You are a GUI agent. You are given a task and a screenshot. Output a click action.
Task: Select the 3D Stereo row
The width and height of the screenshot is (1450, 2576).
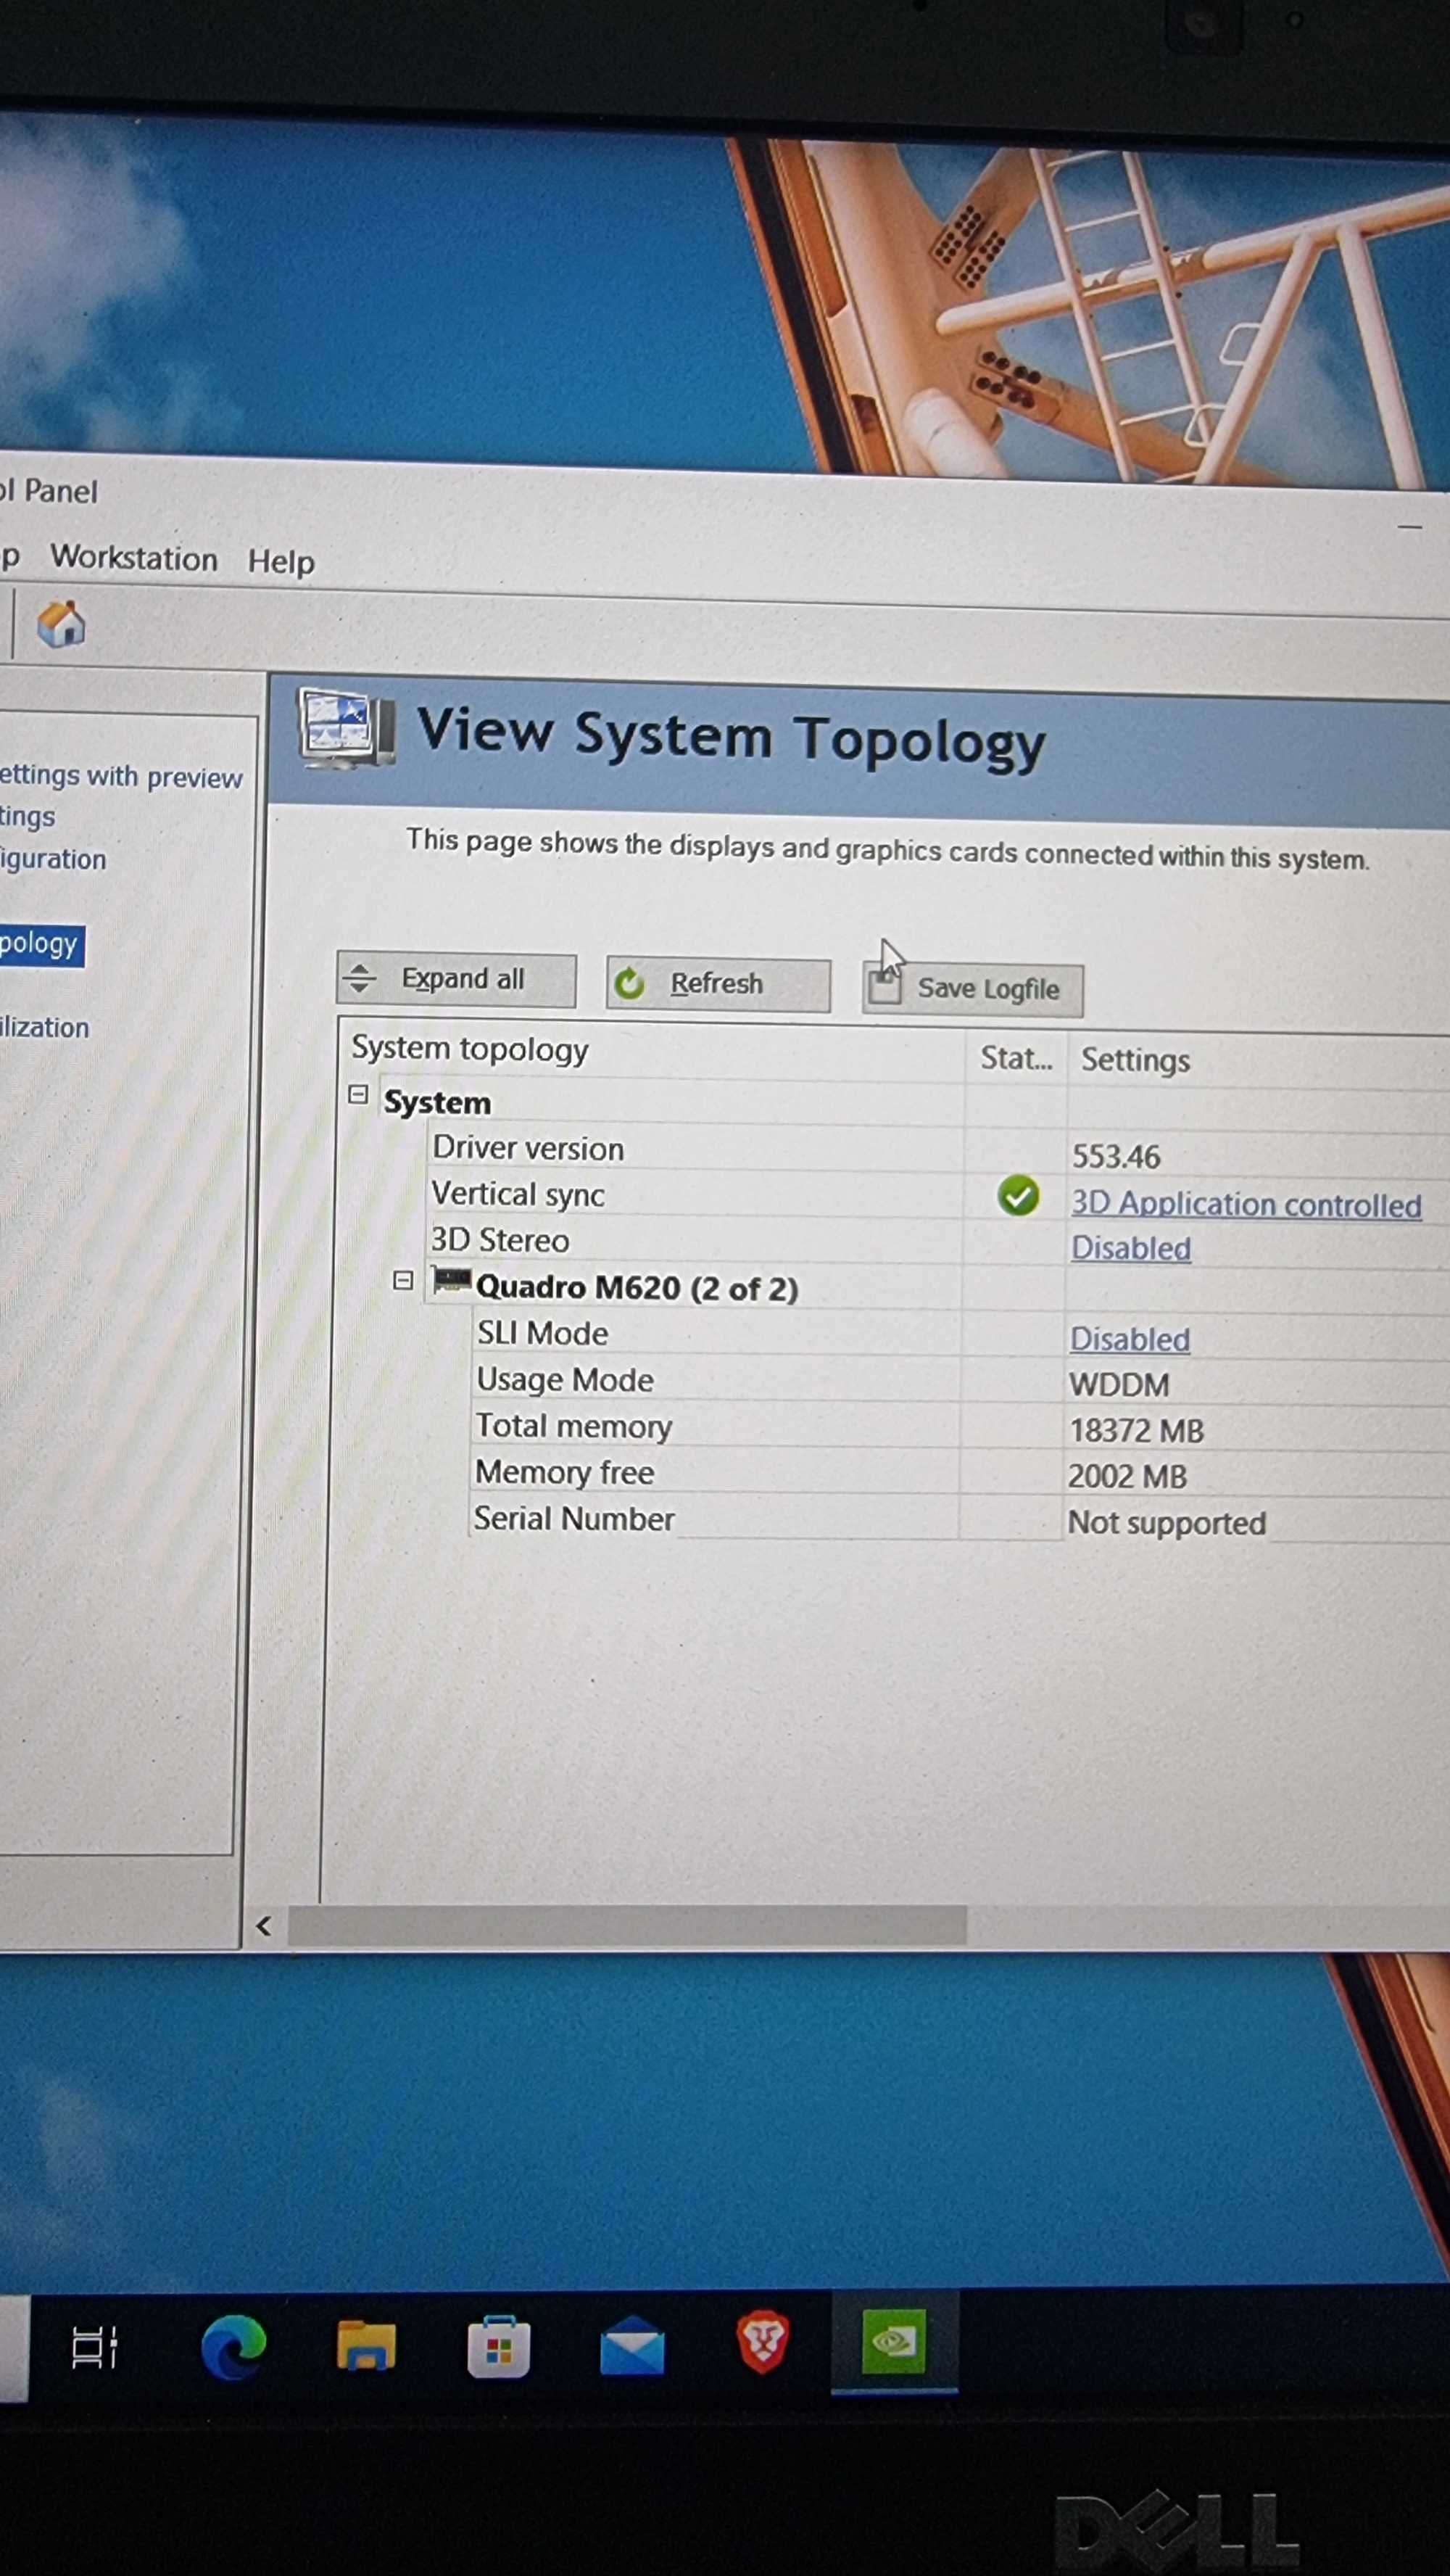(500, 1240)
